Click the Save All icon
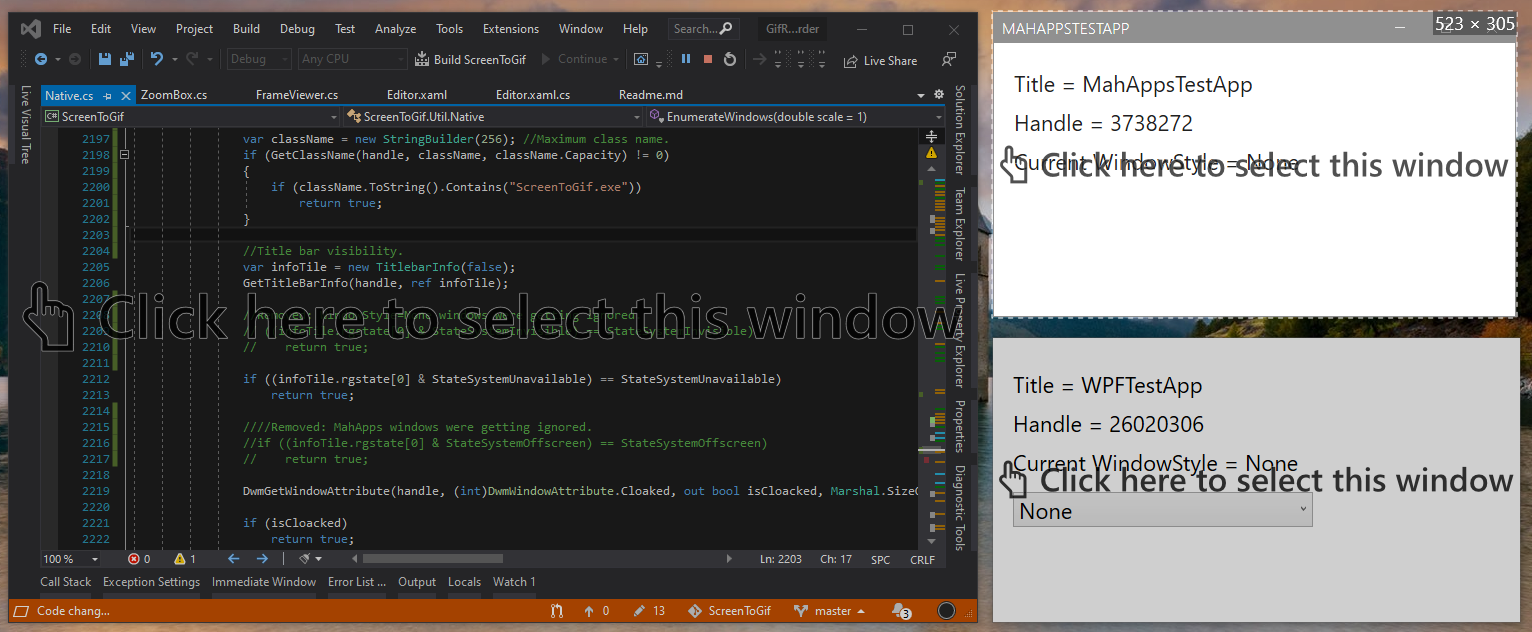 (127, 60)
